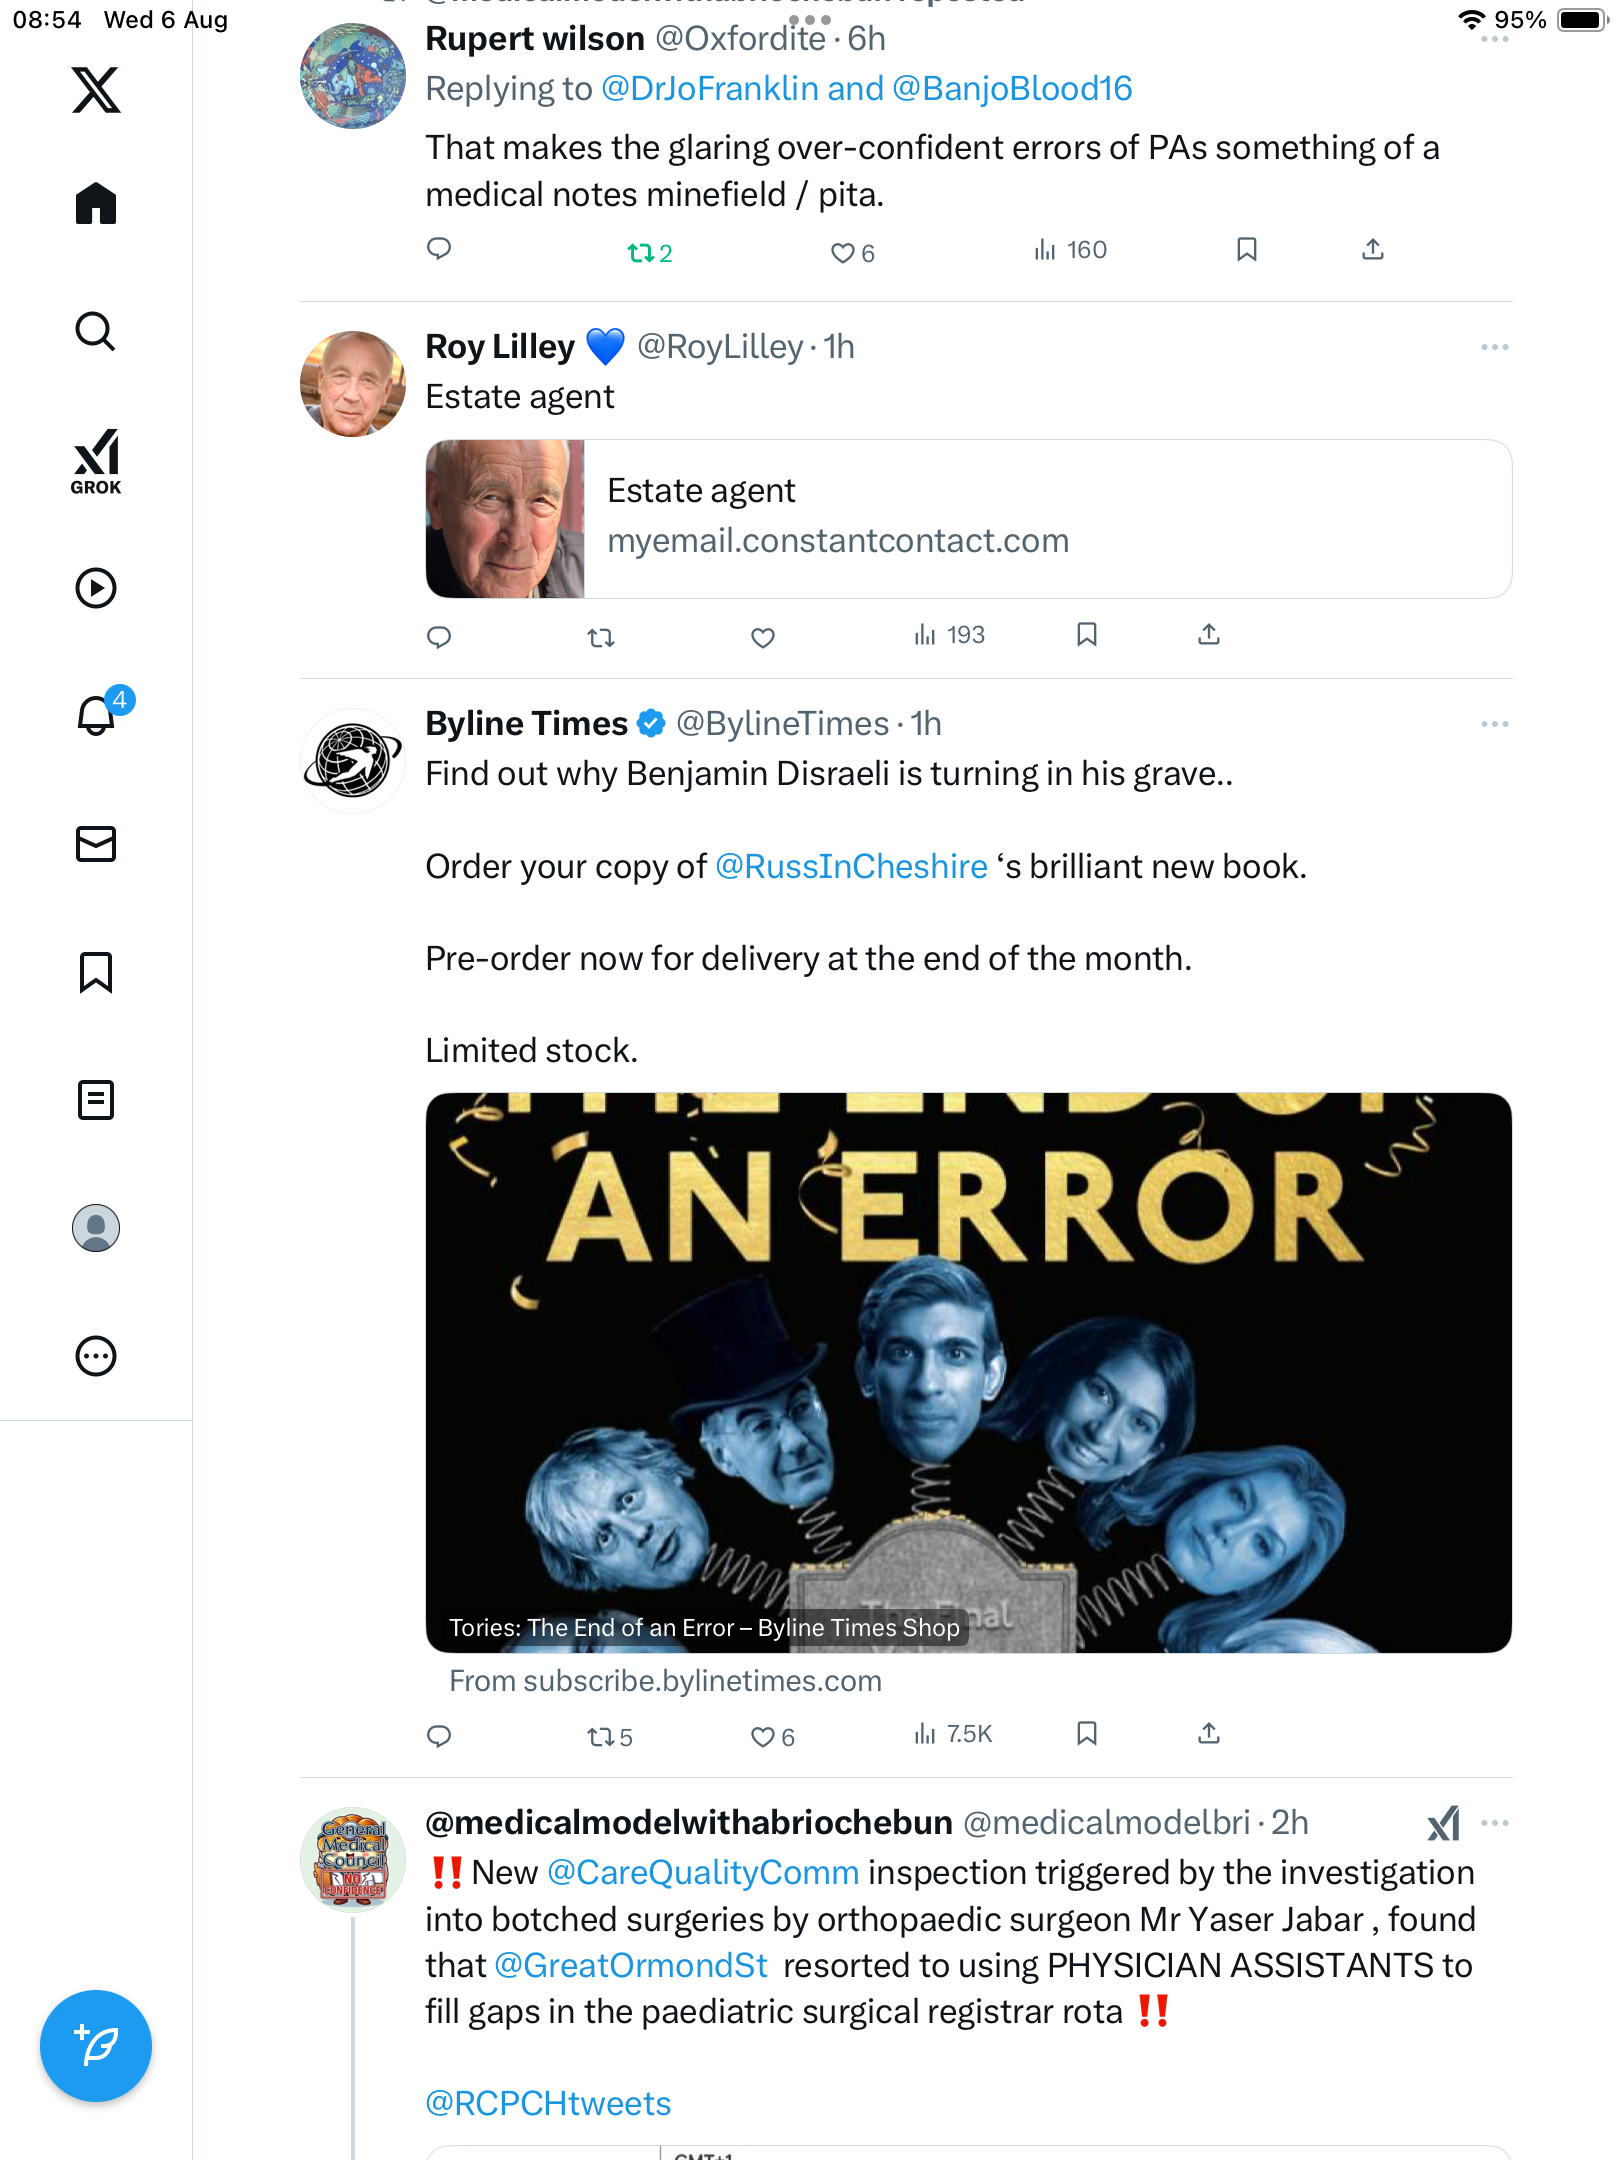Open the video play tab in the sidebar
Image resolution: width=1620 pixels, height=2160 pixels.
click(x=96, y=588)
